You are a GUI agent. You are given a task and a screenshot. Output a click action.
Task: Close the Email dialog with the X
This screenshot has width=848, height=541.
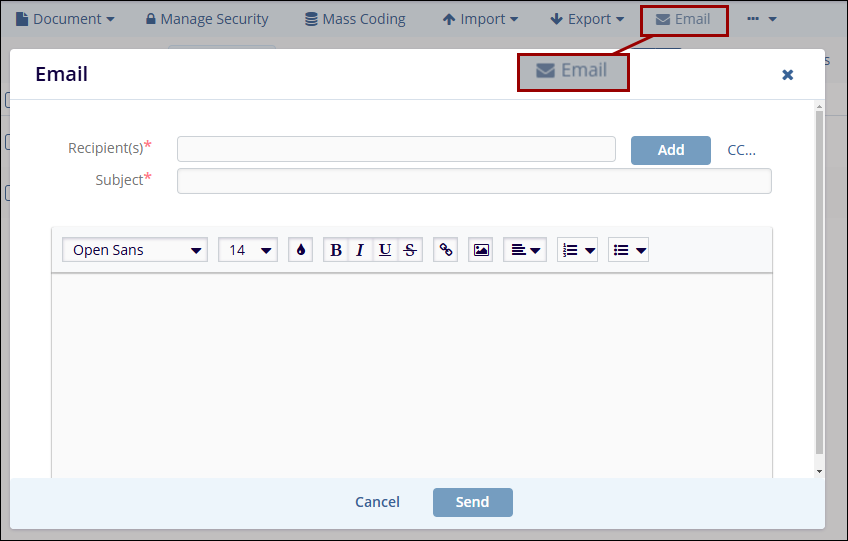(x=788, y=75)
